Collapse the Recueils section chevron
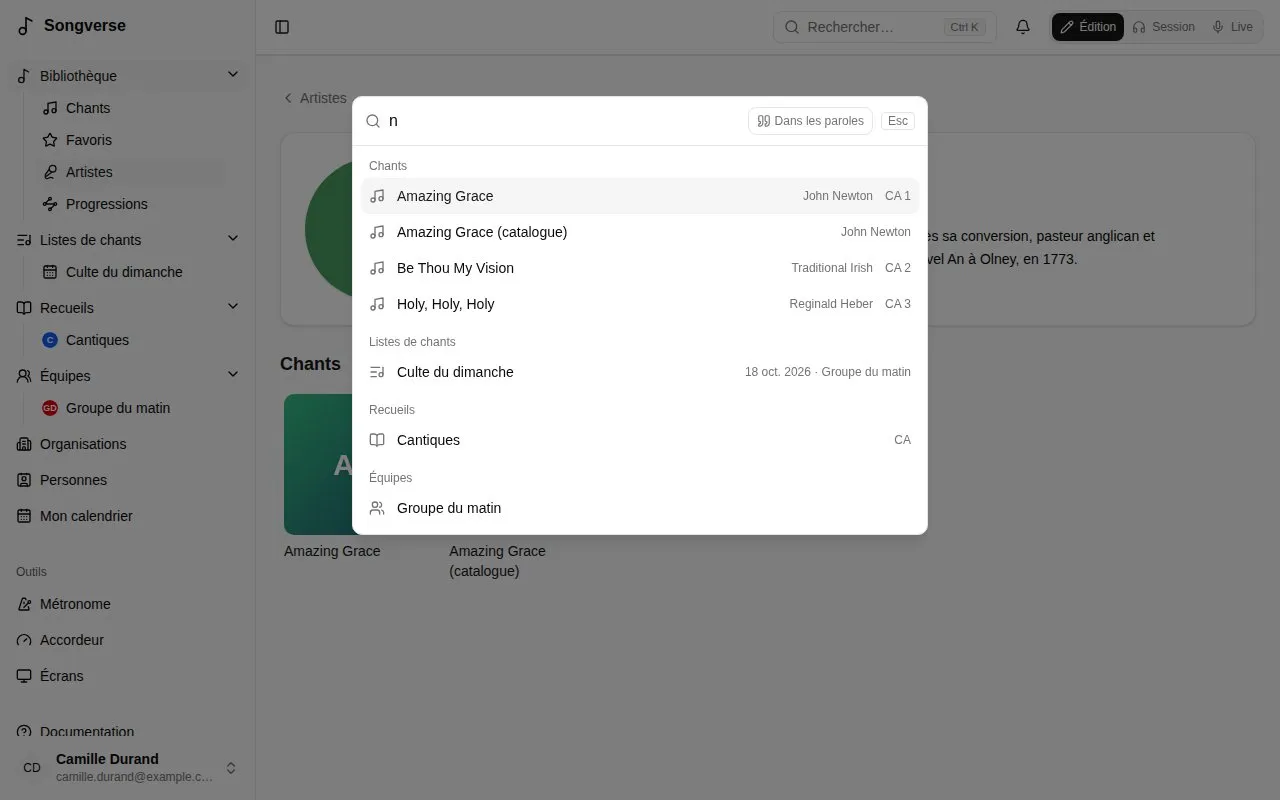Viewport: 1280px width, 800px height. [233, 307]
